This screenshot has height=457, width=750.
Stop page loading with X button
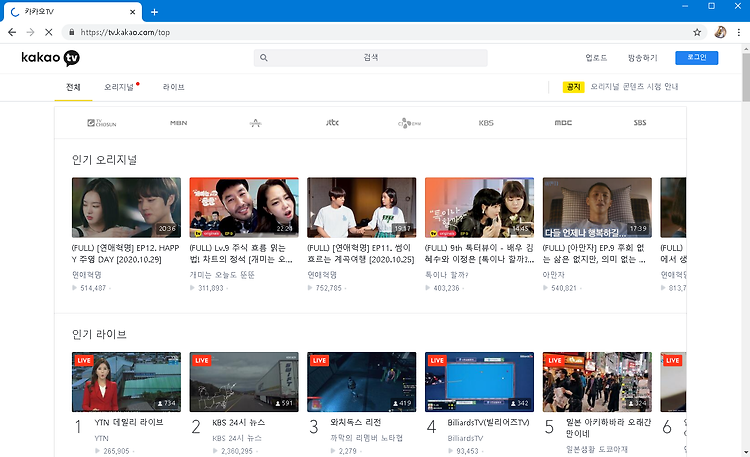click(x=48, y=32)
